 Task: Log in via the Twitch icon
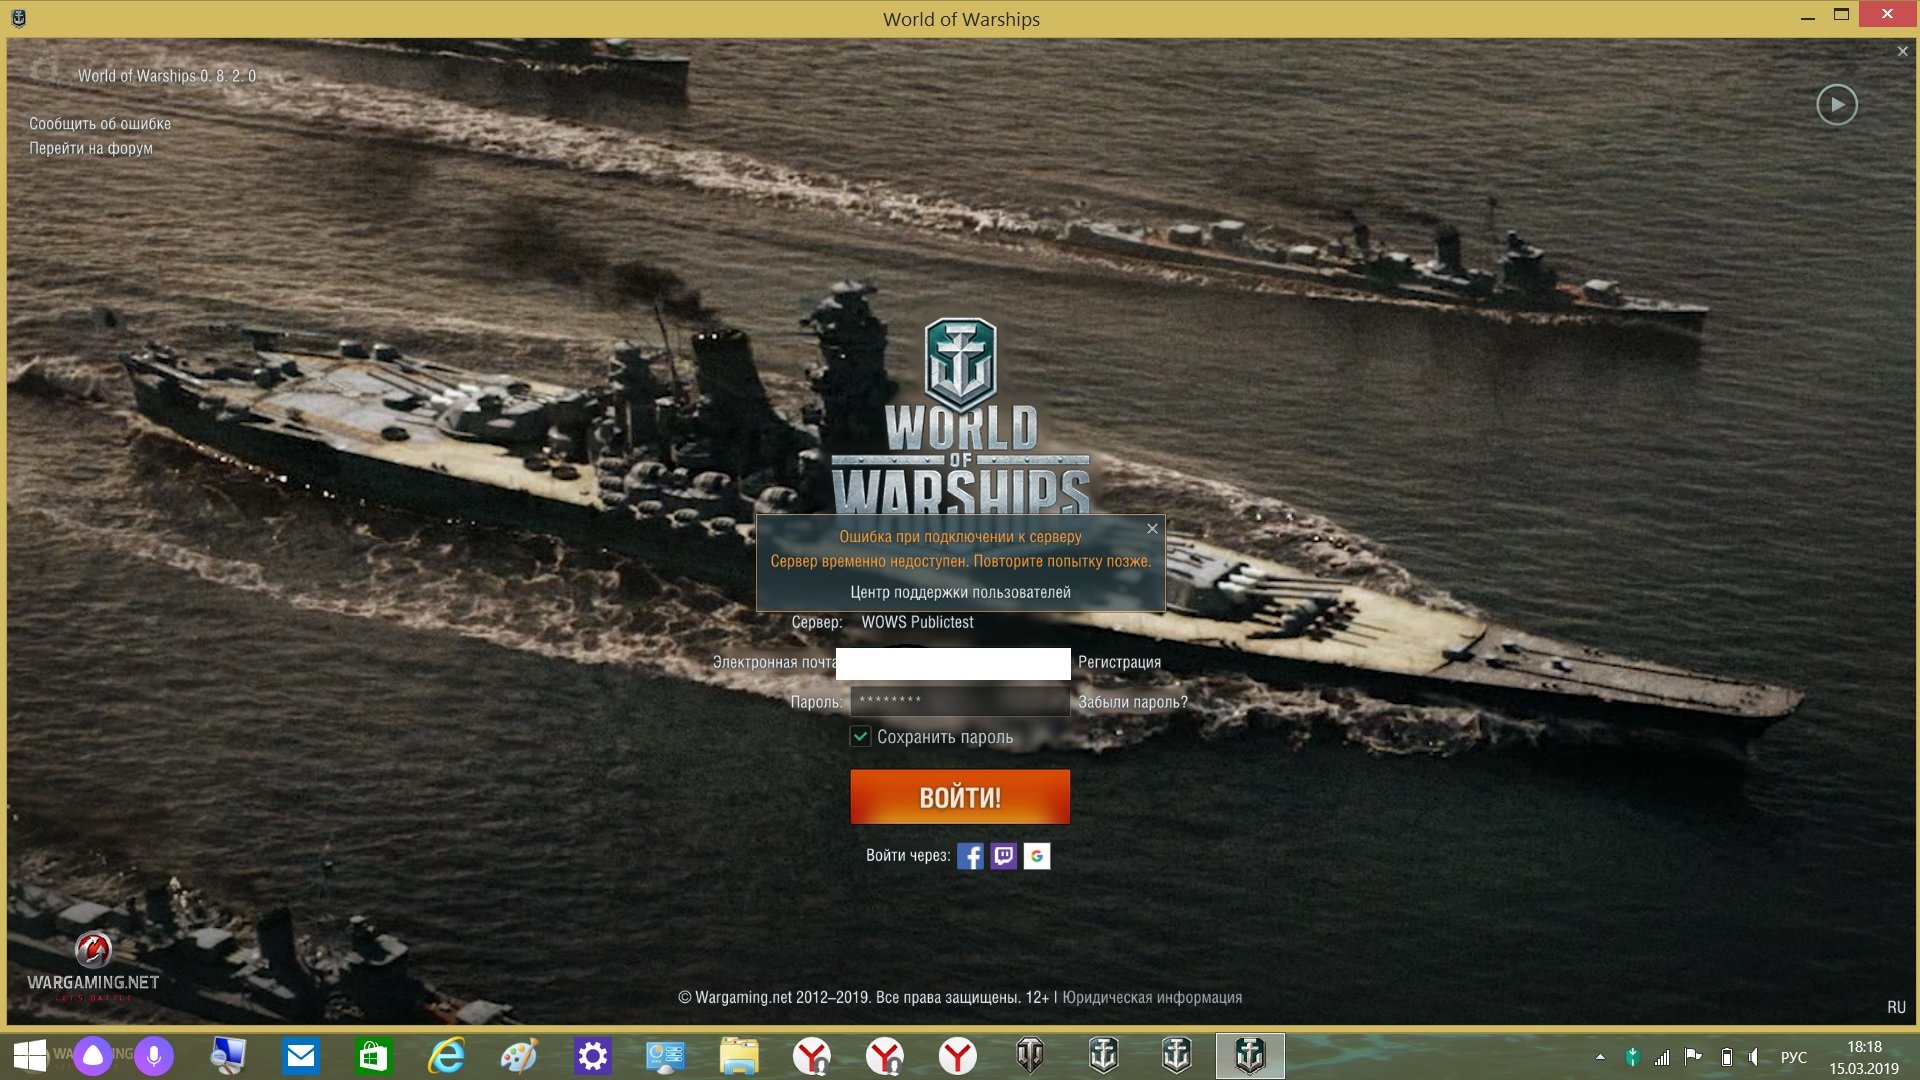tap(1004, 856)
